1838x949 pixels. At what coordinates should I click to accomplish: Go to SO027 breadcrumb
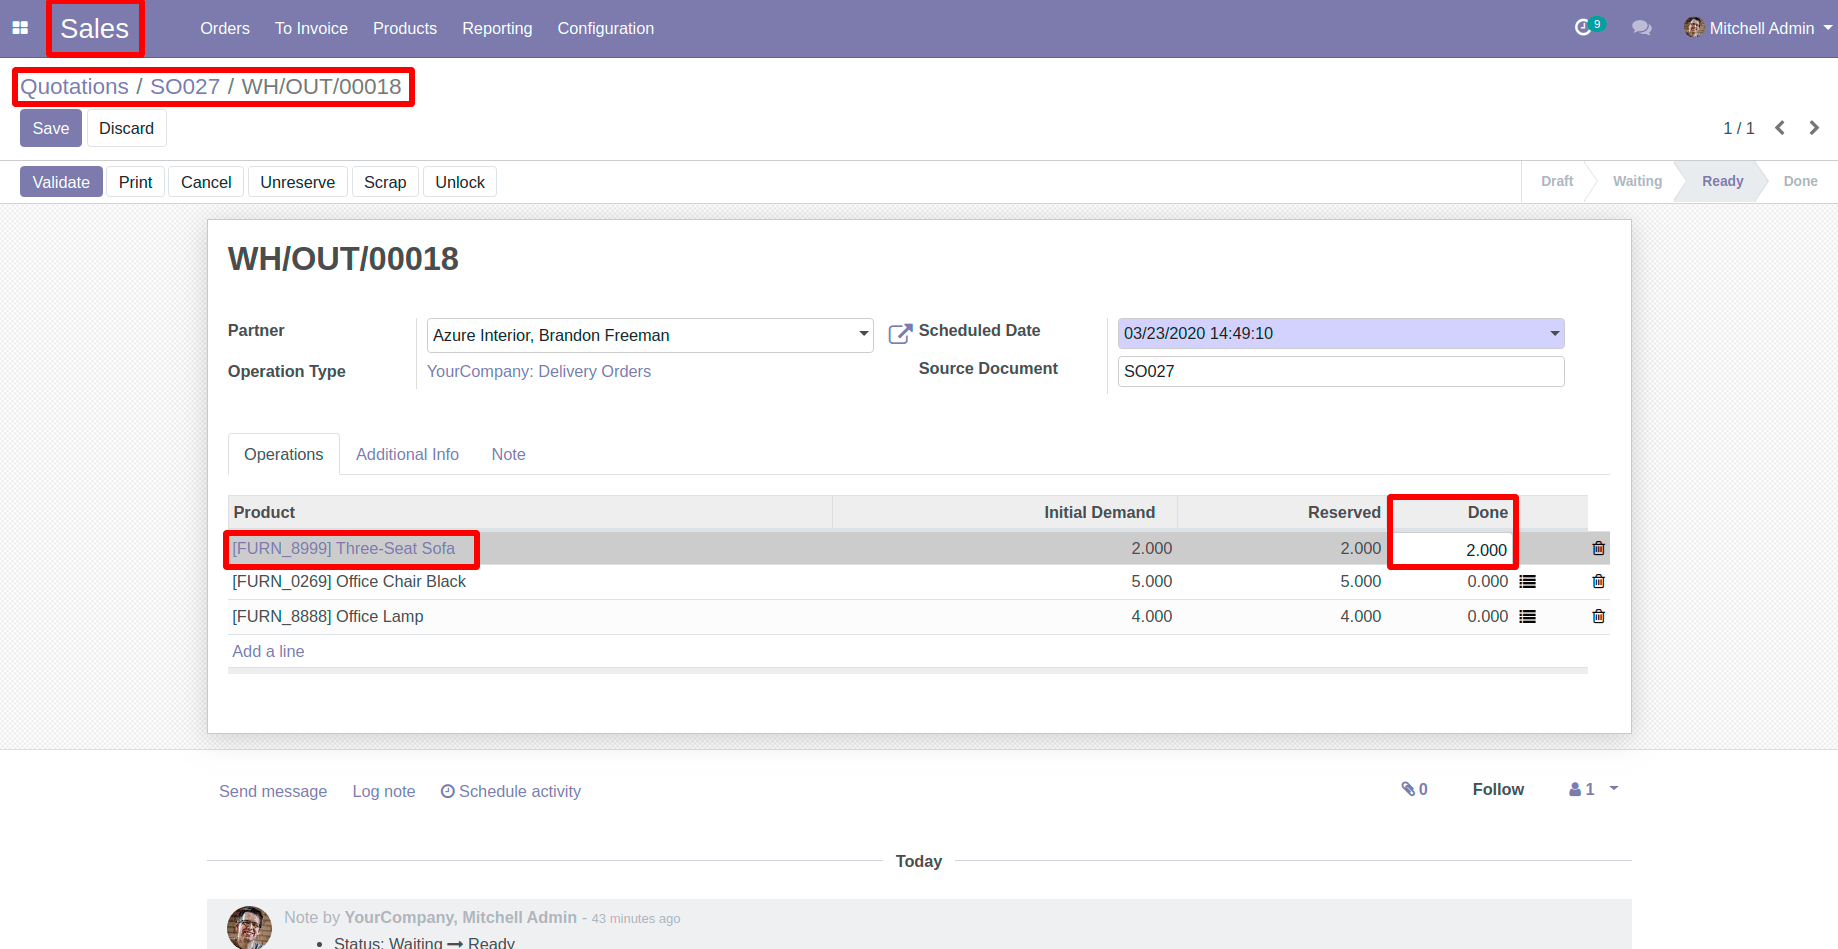(185, 87)
